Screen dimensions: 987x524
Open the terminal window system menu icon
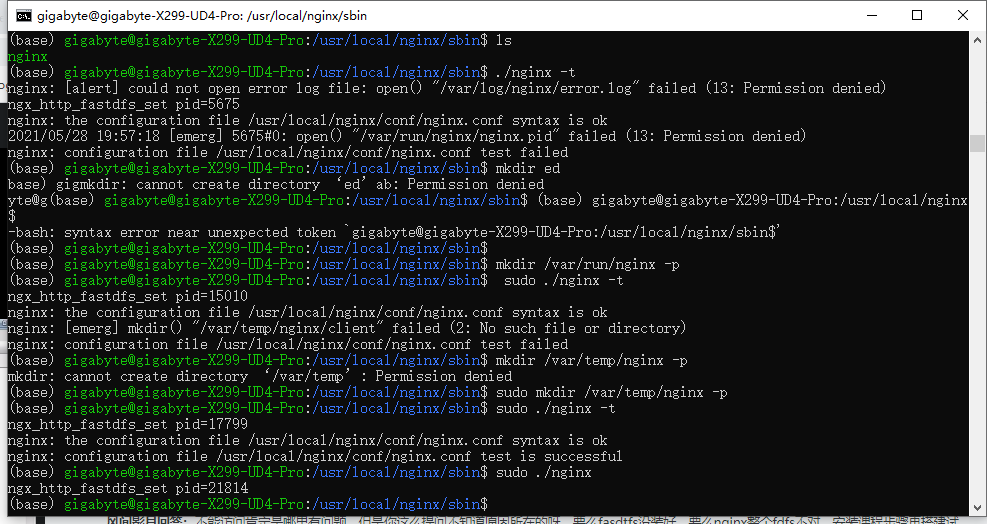coord(24,16)
